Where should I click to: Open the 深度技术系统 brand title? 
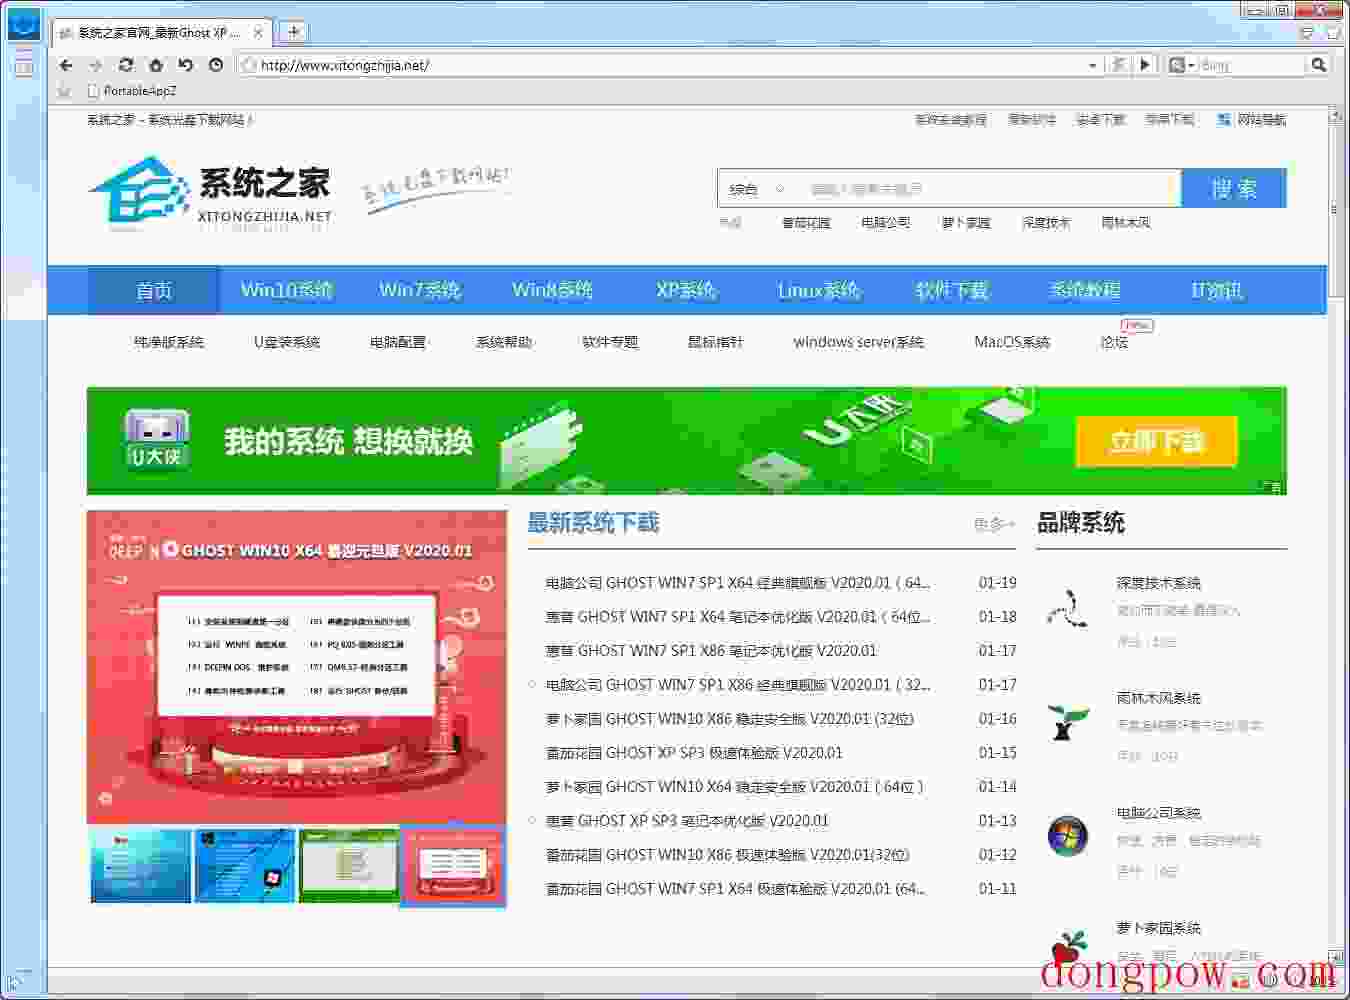(1159, 583)
